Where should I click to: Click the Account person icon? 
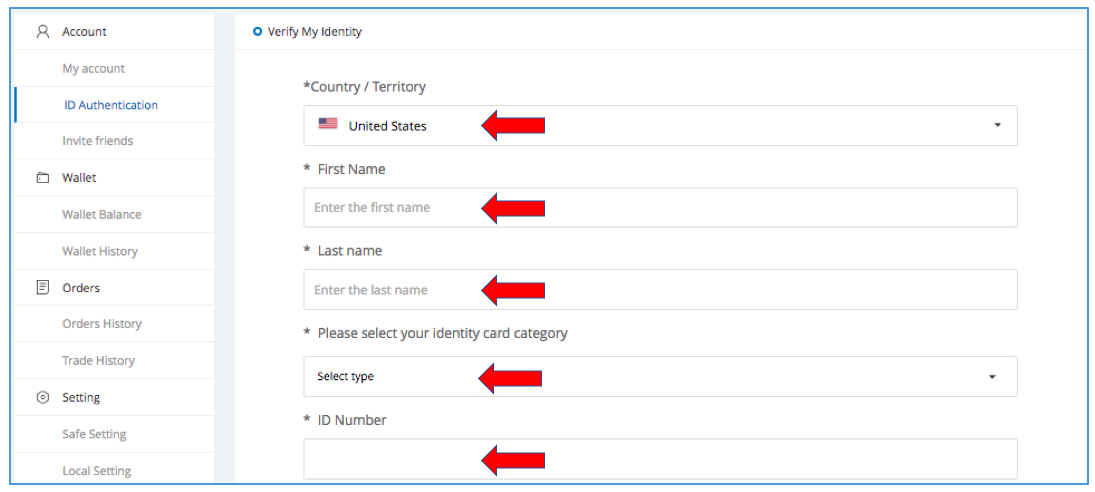point(42,31)
